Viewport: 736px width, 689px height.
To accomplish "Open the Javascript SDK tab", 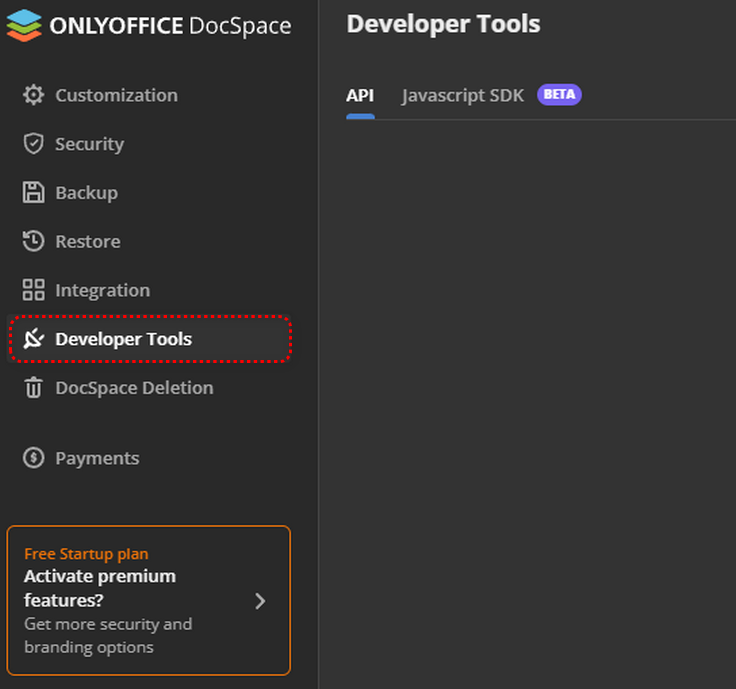I will coord(462,96).
